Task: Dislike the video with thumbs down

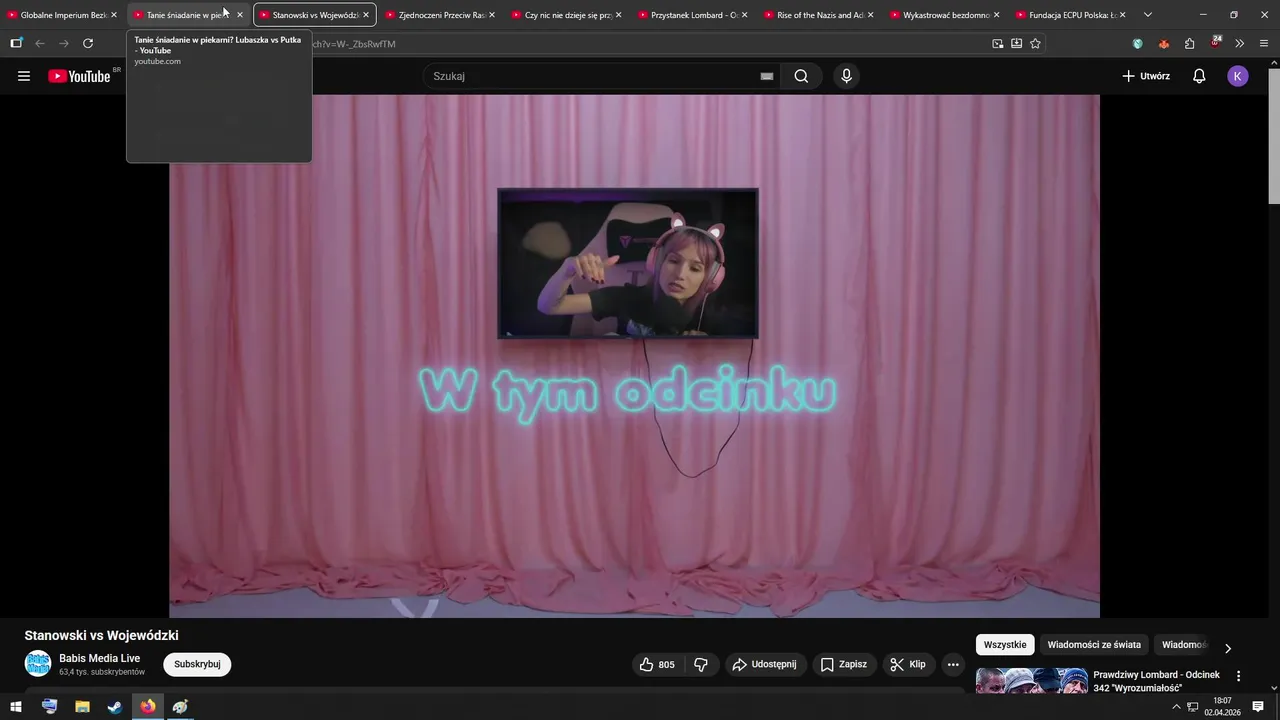Action: pyautogui.click(x=701, y=664)
